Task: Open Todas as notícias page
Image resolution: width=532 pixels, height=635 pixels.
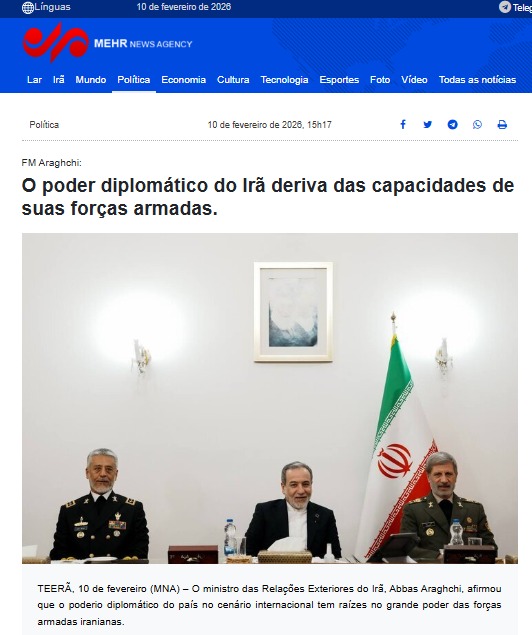Action: [477, 80]
